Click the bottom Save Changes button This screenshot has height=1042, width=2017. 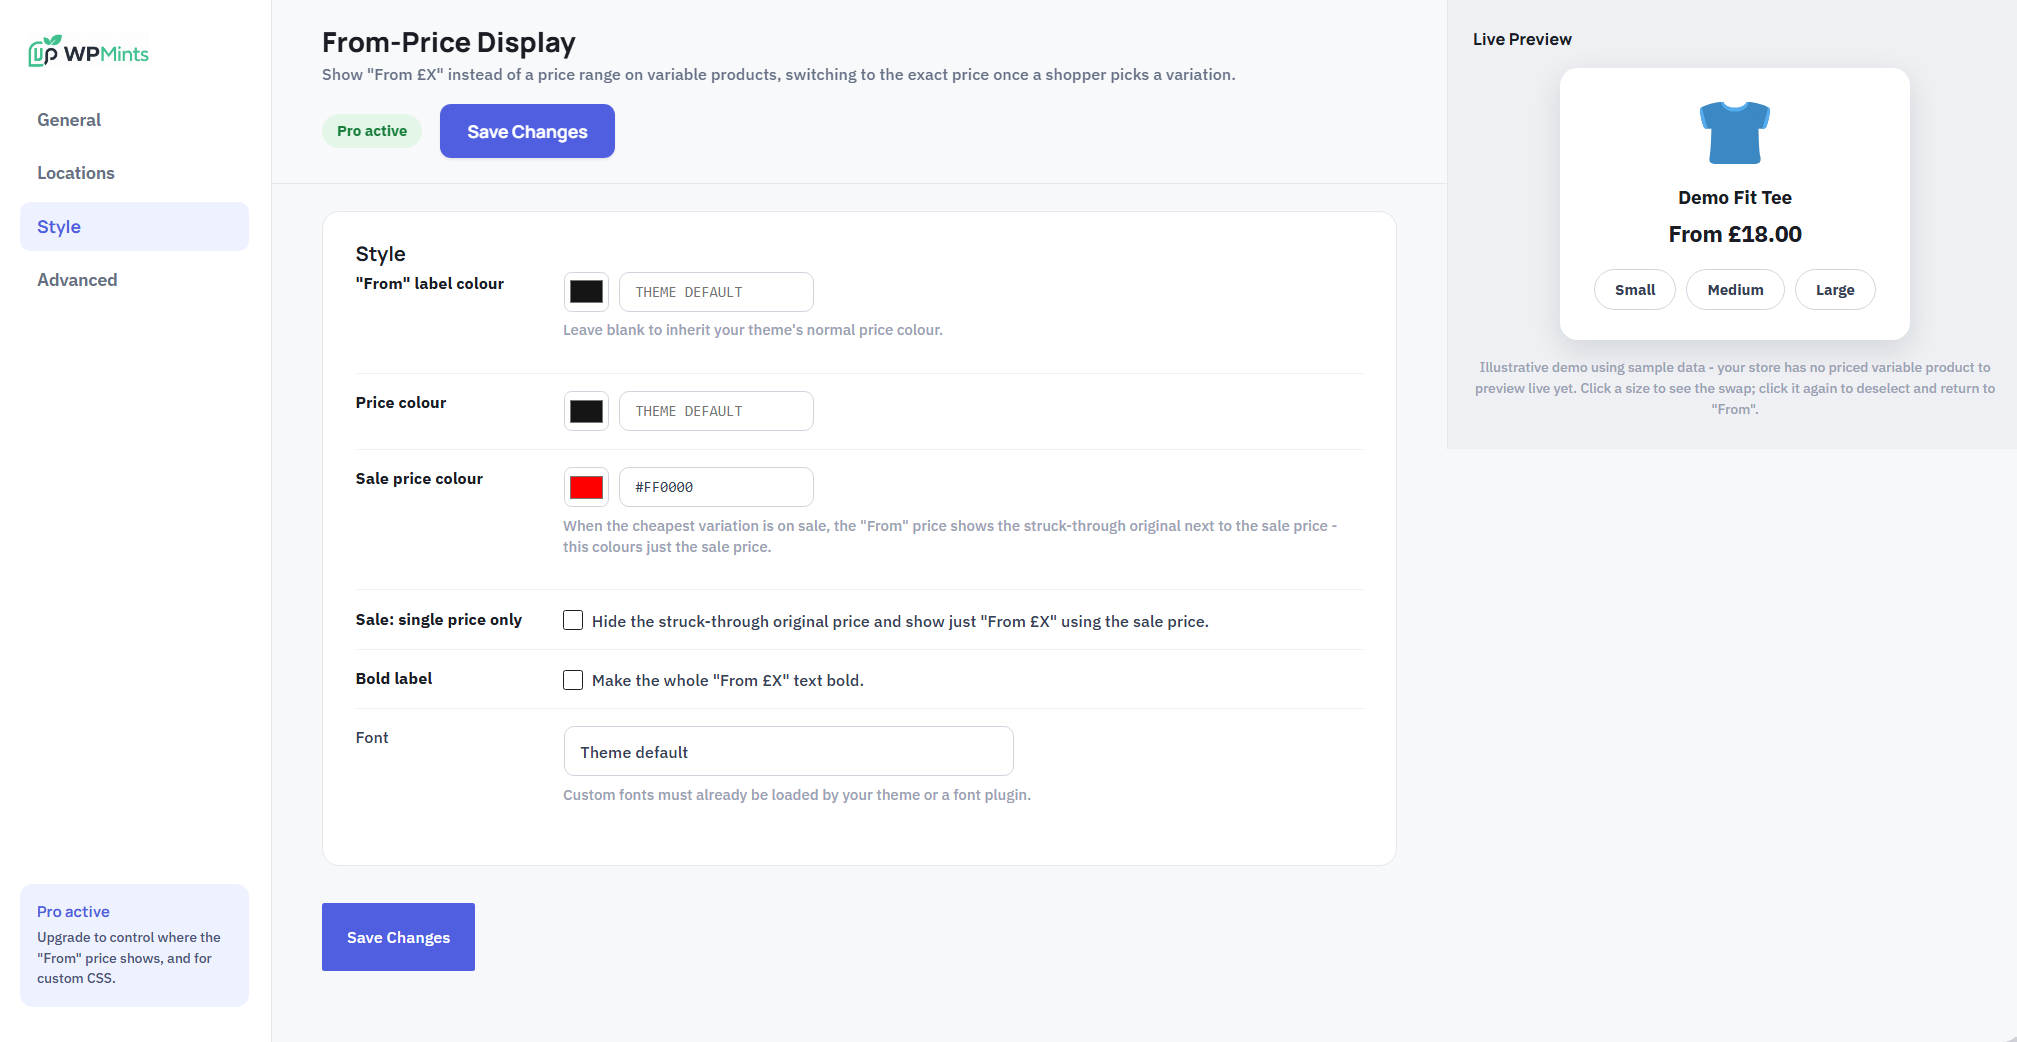click(398, 937)
